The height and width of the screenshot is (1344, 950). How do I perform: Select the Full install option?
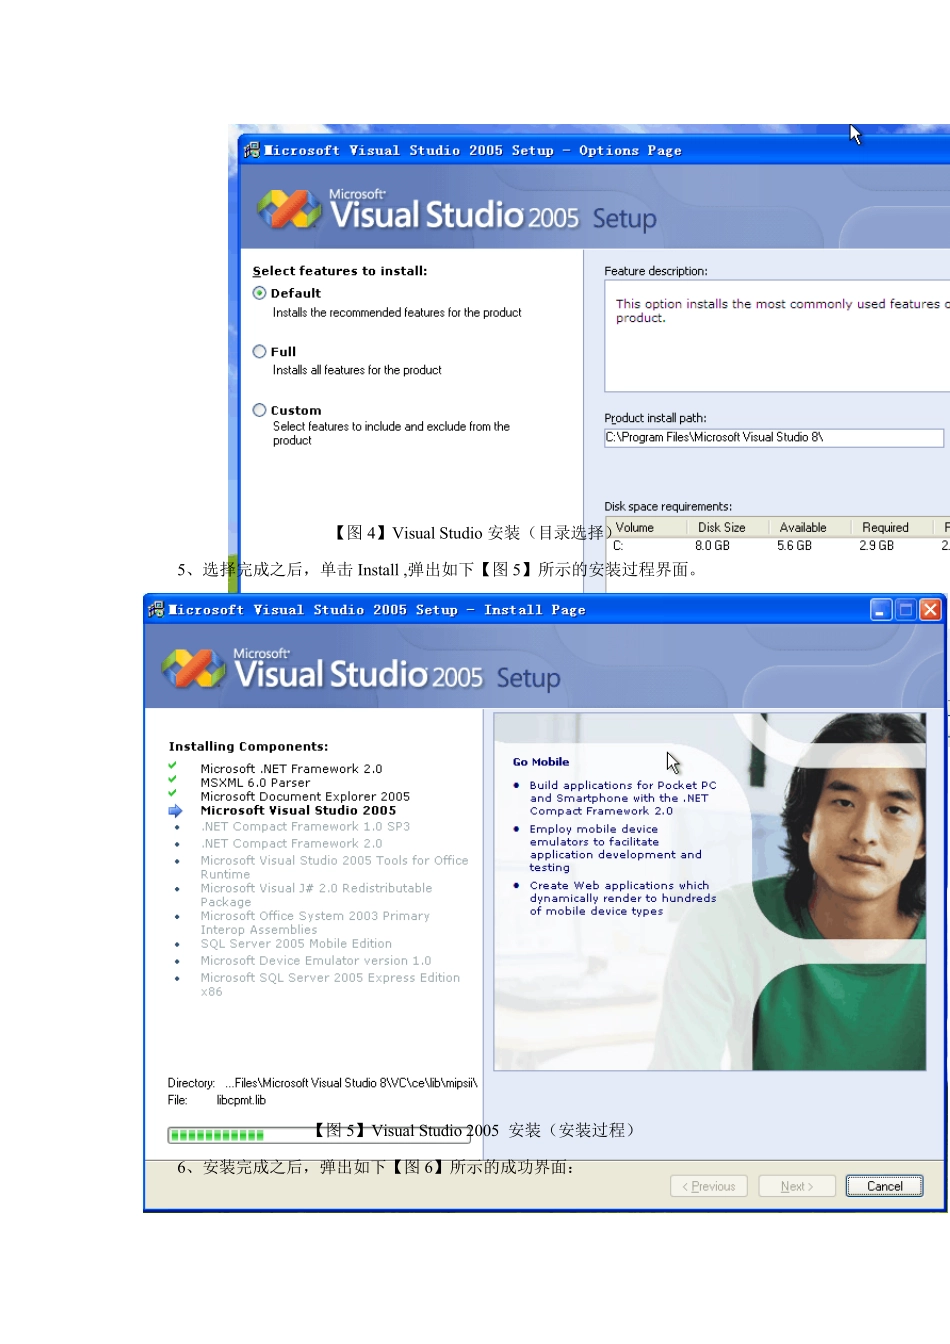click(x=260, y=352)
